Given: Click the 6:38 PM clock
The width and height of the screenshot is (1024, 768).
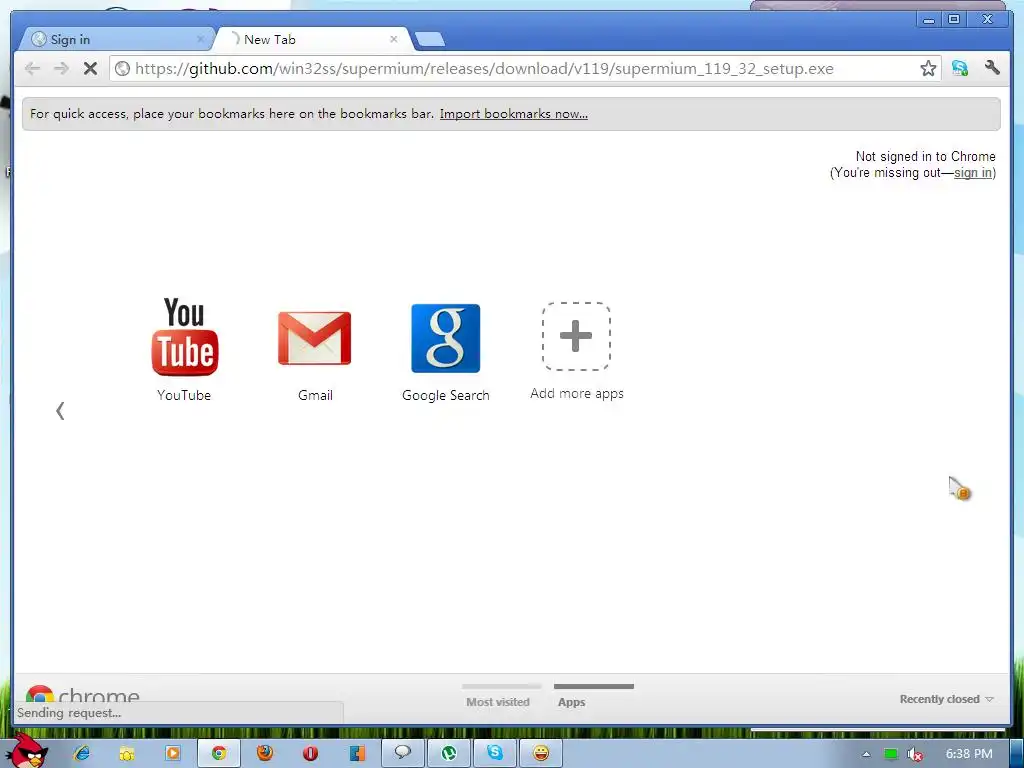Looking at the screenshot, I should tap(969, 754).
